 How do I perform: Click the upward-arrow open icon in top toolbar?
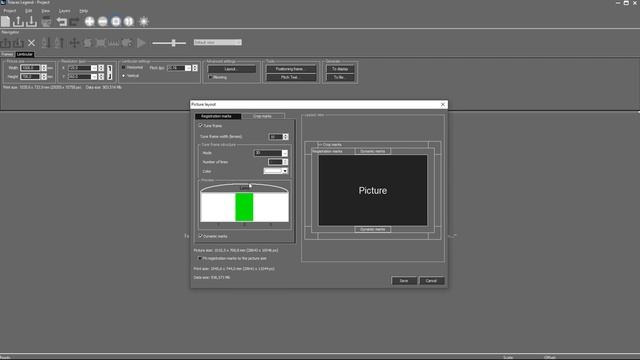point(18,21)
